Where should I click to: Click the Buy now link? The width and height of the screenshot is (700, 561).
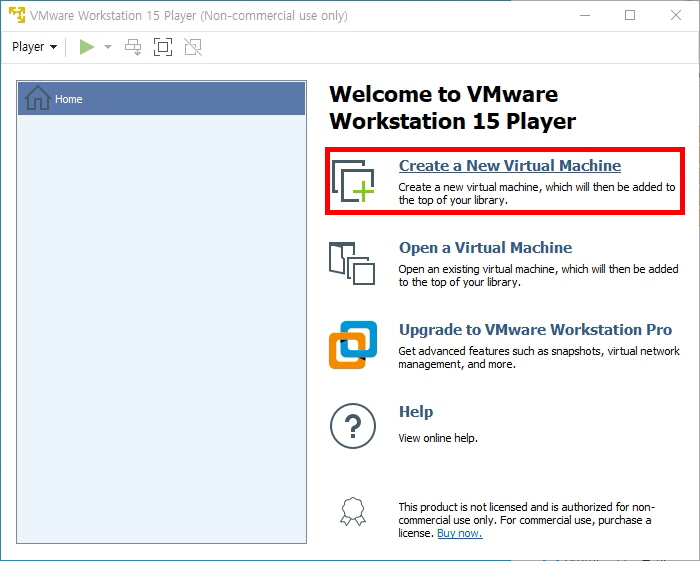tap(460, 533)
